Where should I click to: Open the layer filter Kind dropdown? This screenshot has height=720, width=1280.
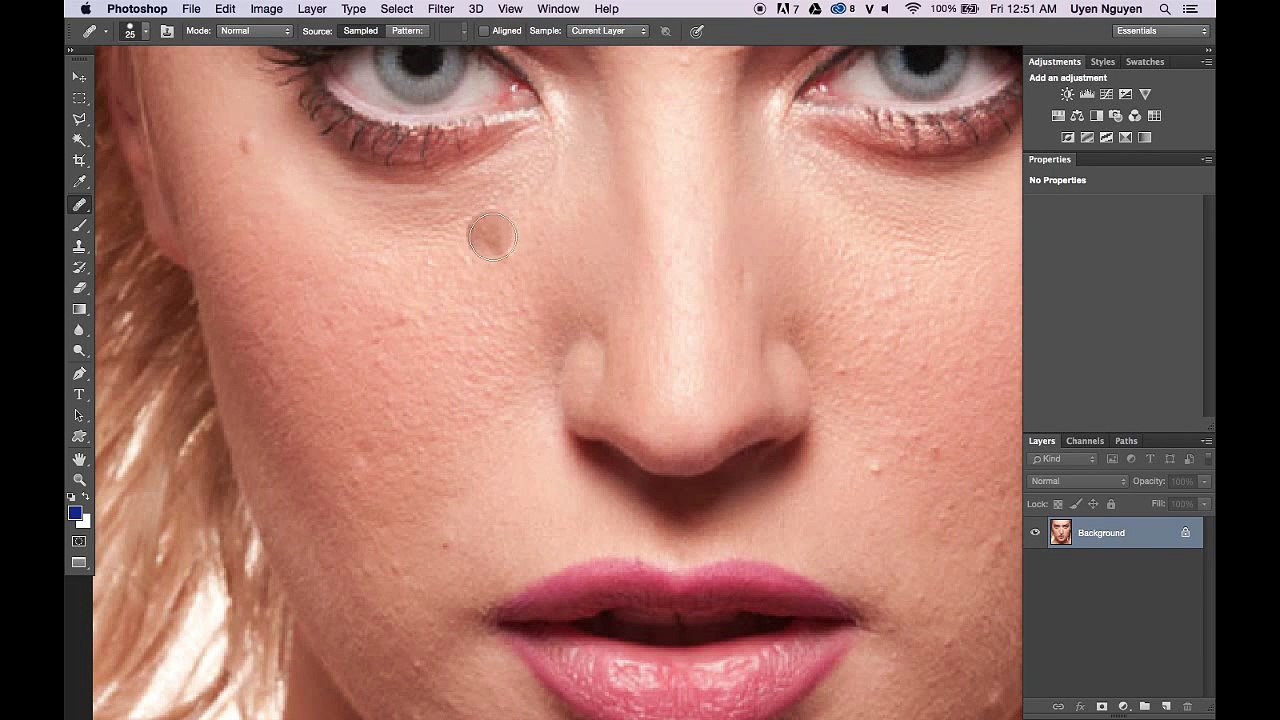coord(1063,459)
